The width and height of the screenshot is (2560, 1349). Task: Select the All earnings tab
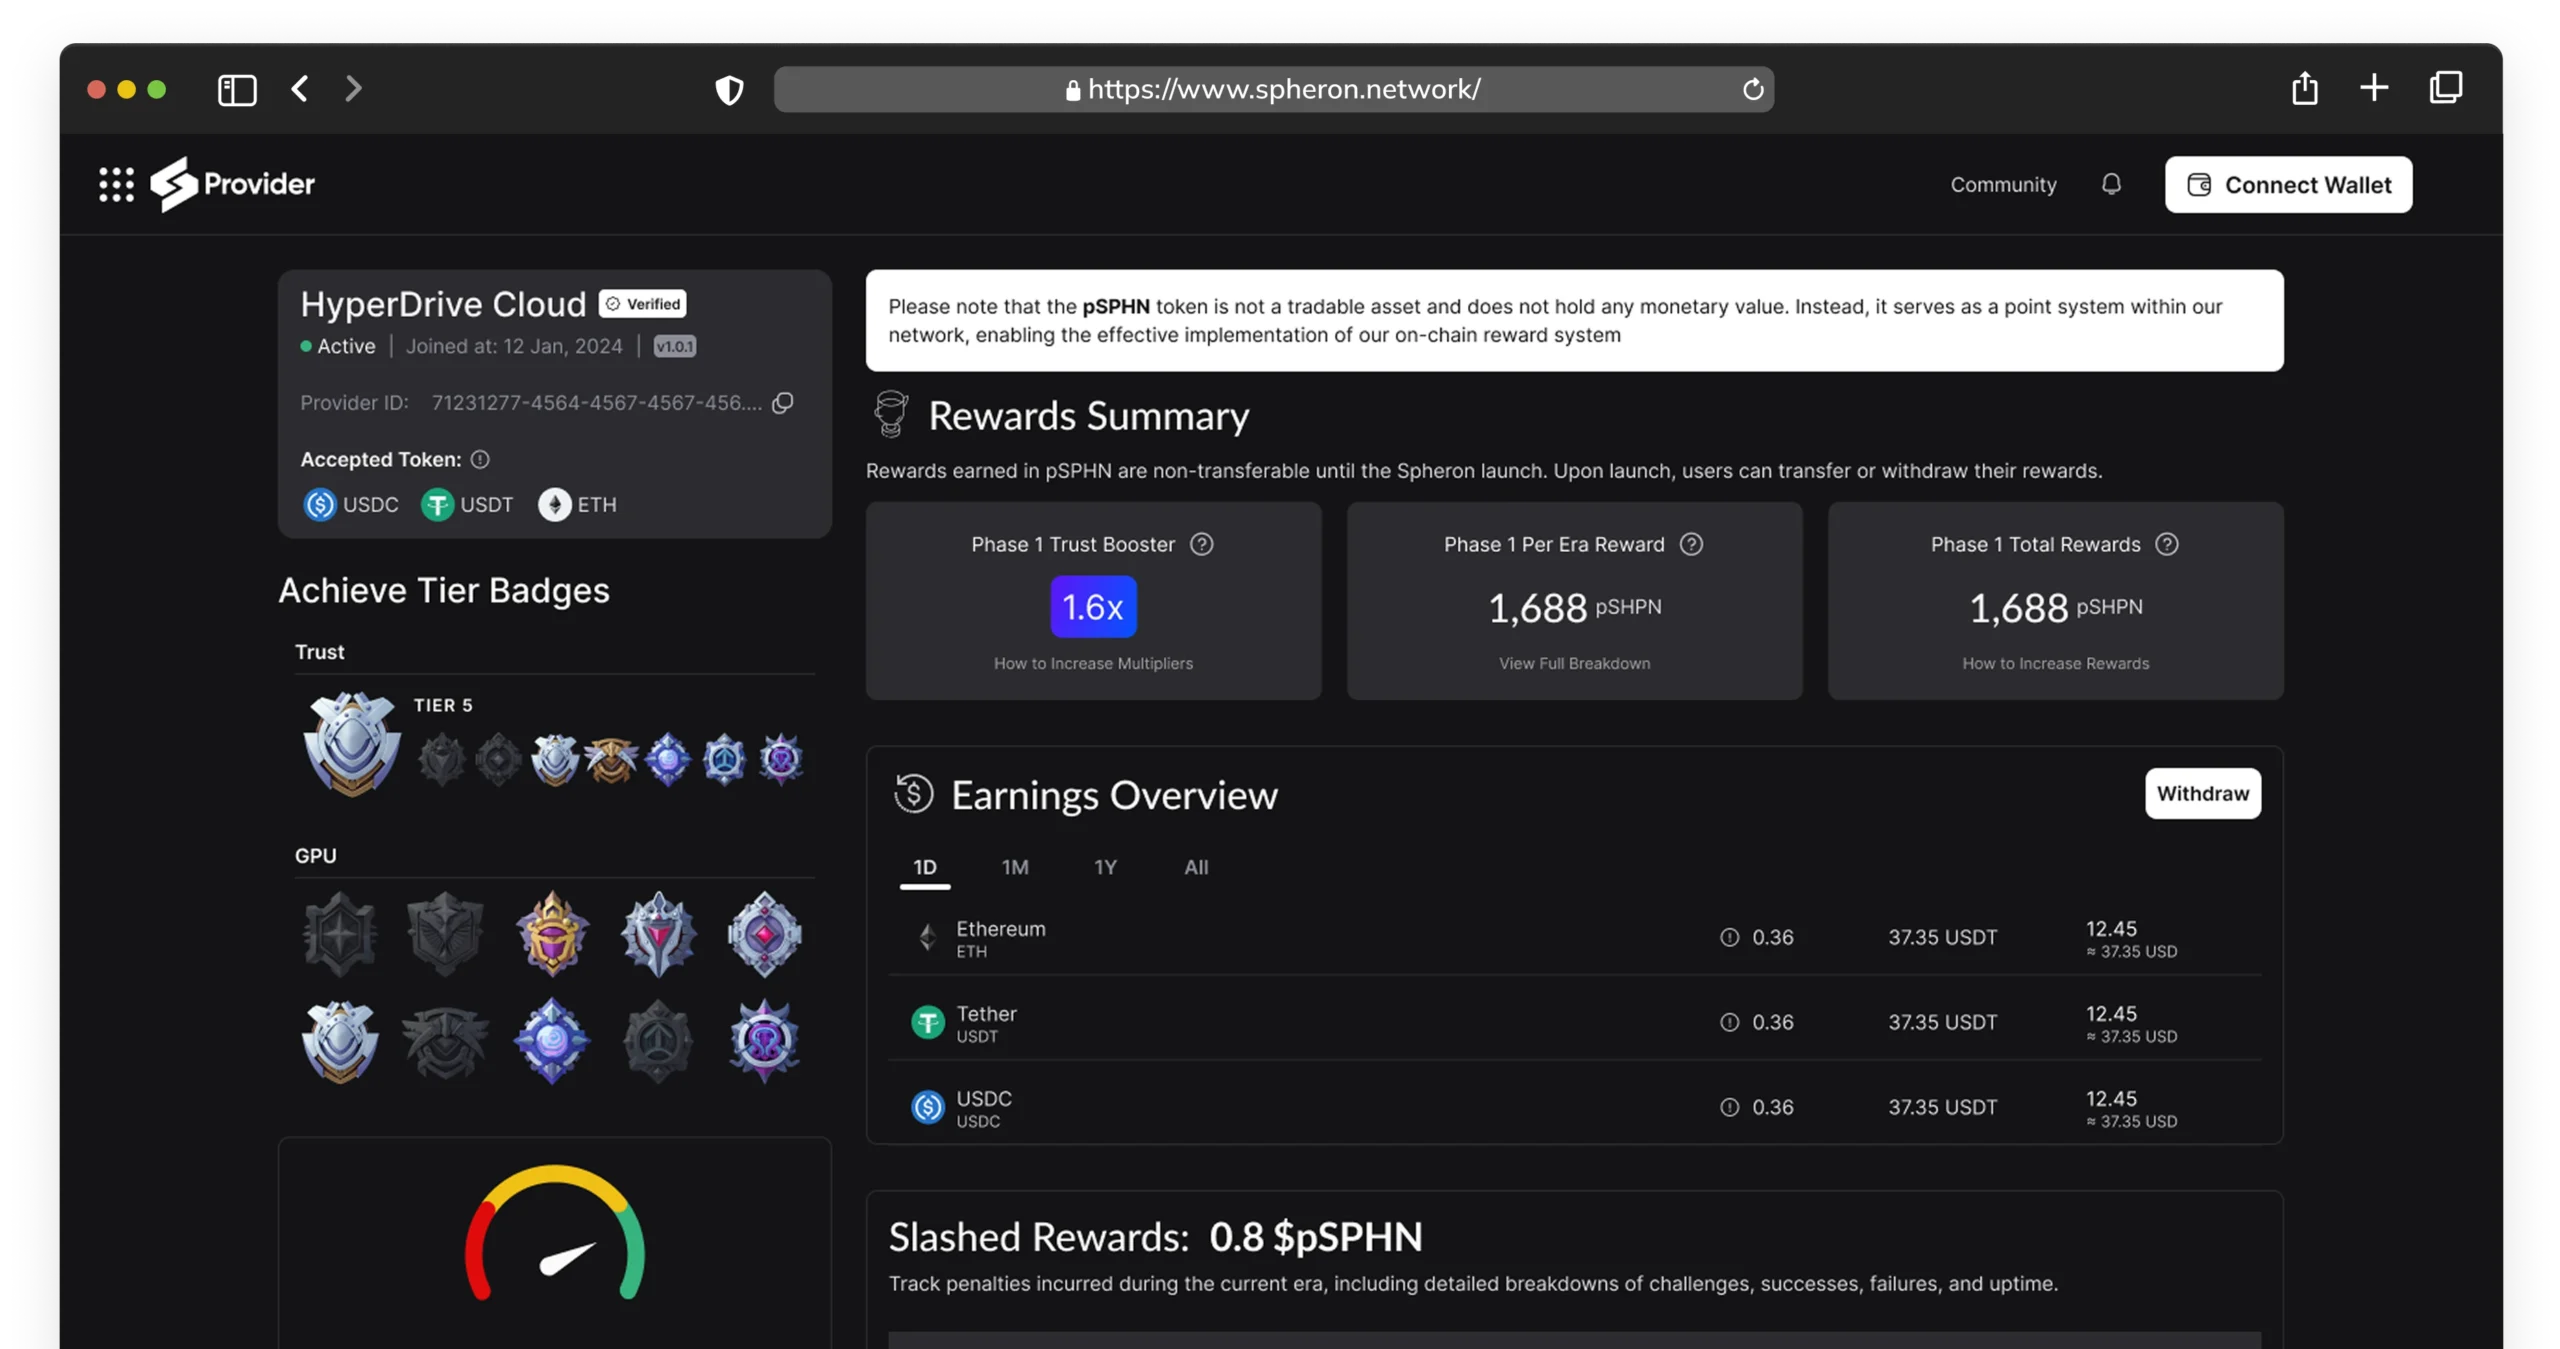[x=1196, y=867]
